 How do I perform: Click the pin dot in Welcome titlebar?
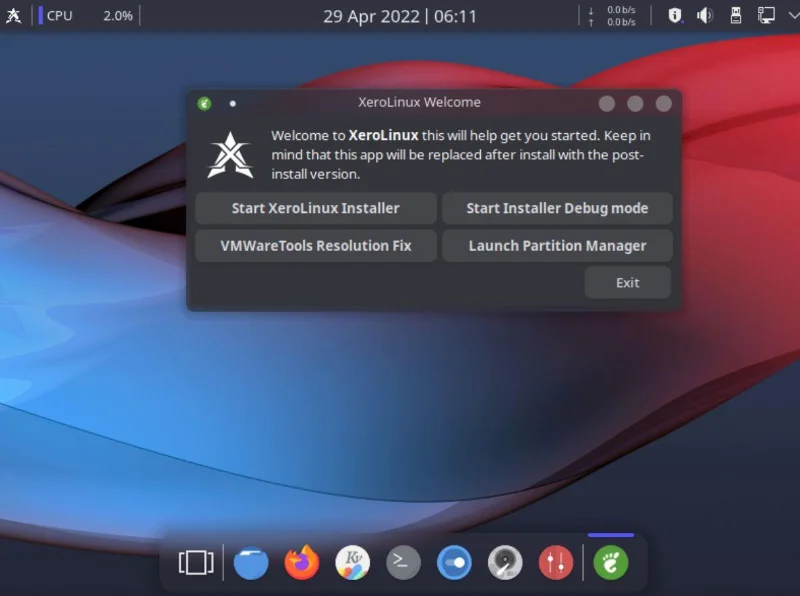(233, 104)
